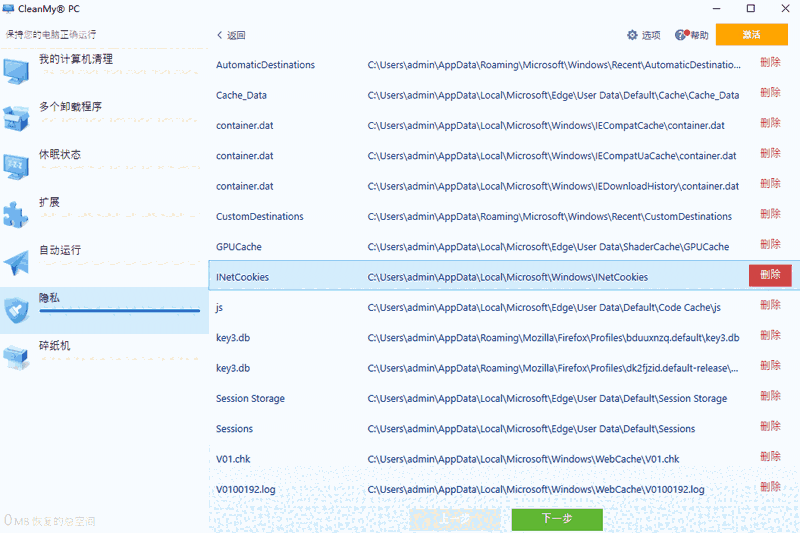Delete the V01.chk entry
This screenshot has height=533, width=800.
point(770,456)
